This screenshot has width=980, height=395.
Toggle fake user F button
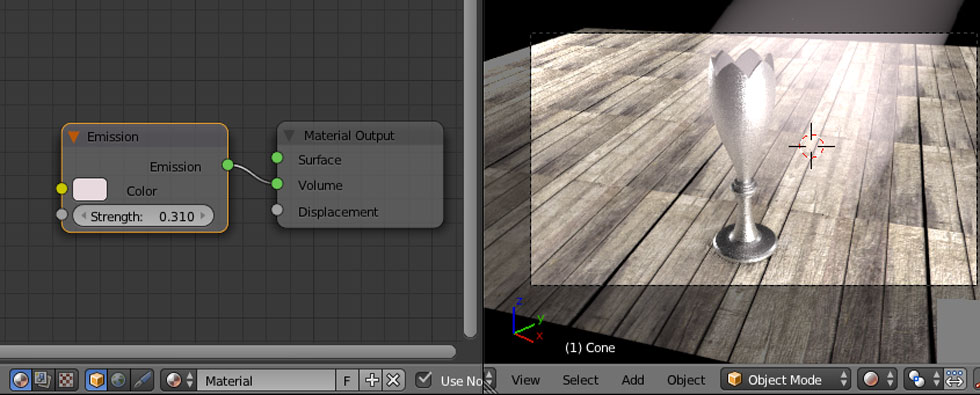347,380
